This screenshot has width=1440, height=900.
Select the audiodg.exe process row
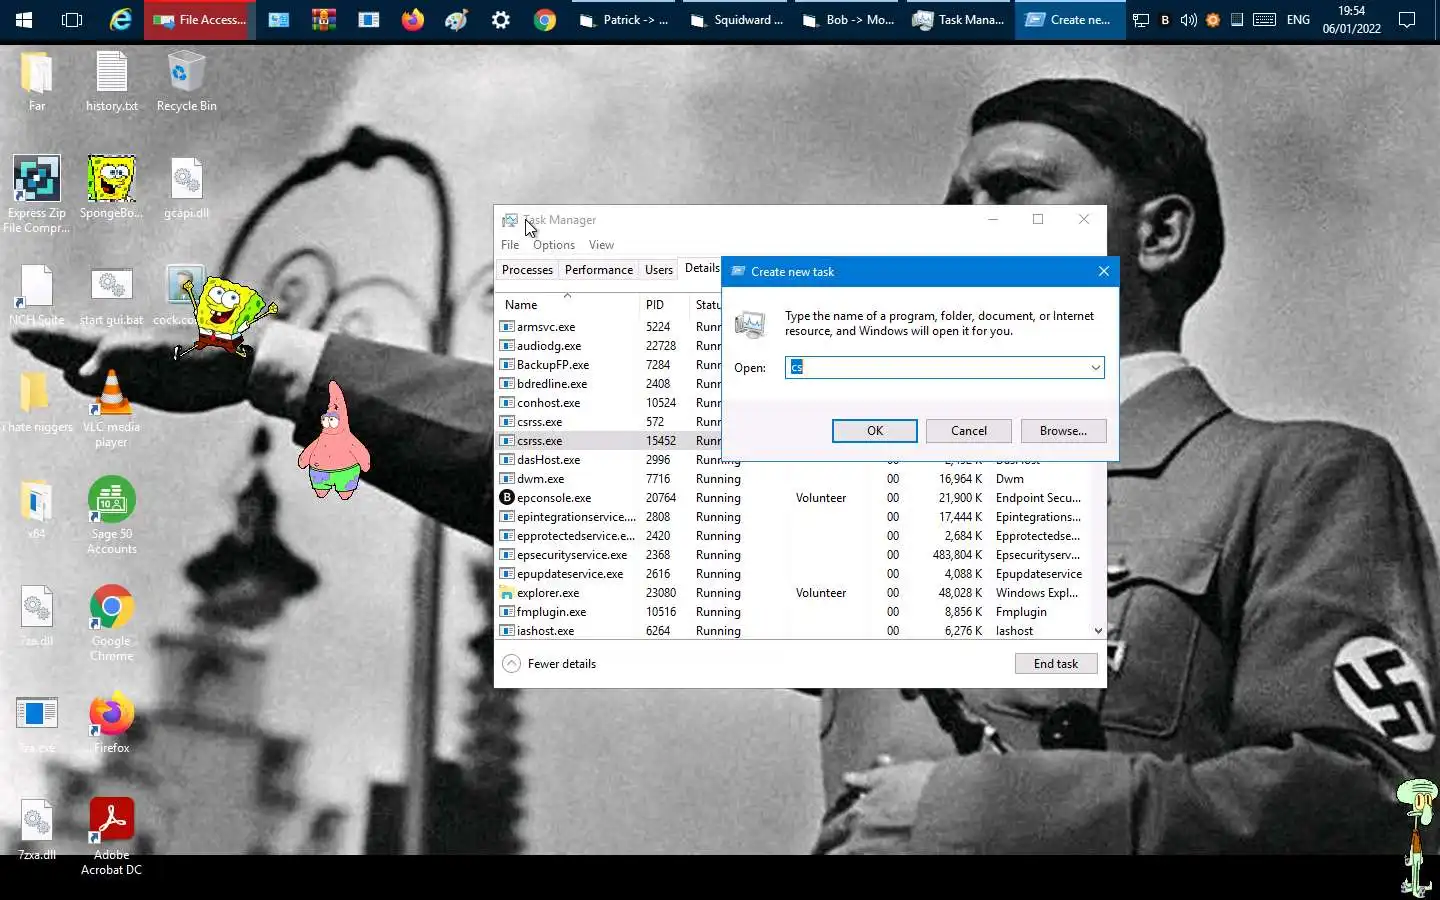pyautogui.click(x=608, y=346)
